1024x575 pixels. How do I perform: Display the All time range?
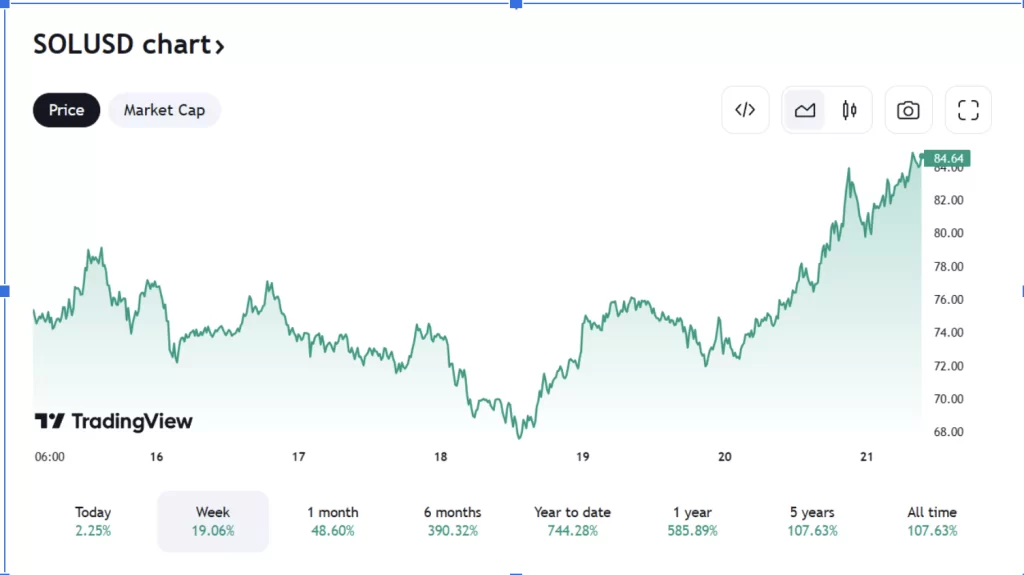pyautogui.click(x=932, y=521)
